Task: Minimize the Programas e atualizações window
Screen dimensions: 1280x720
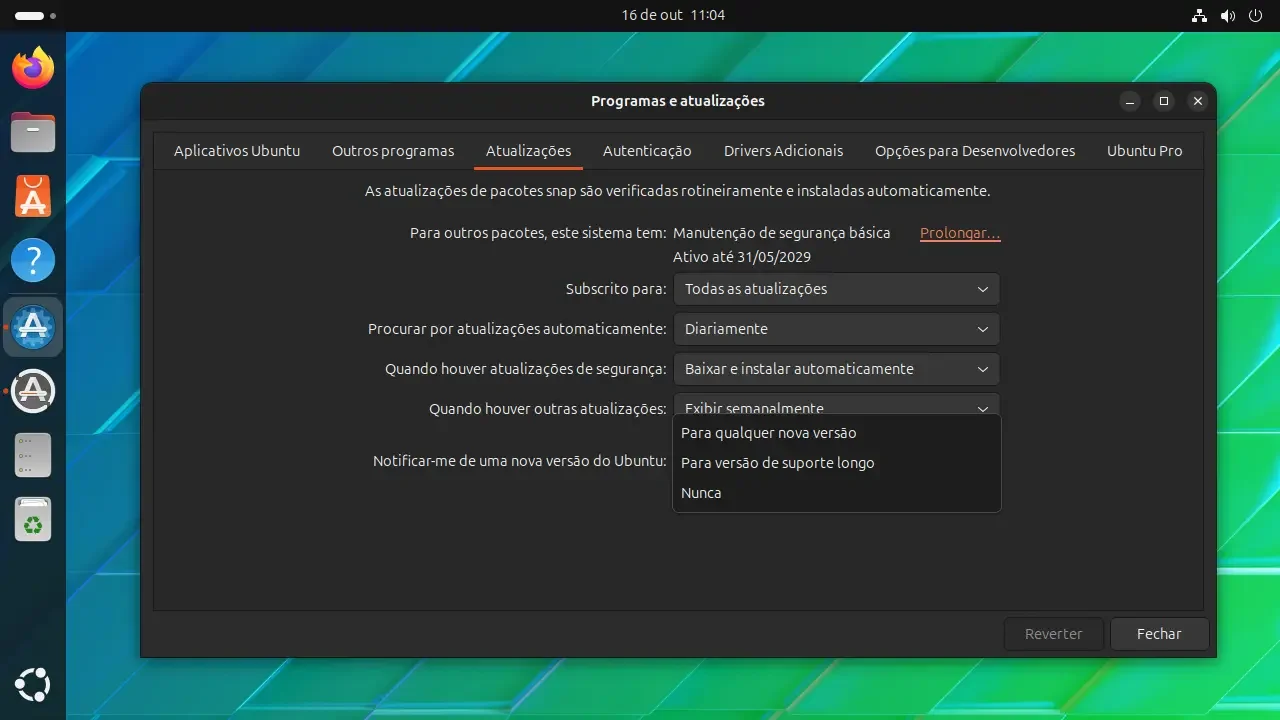Action: [1130, 101]
